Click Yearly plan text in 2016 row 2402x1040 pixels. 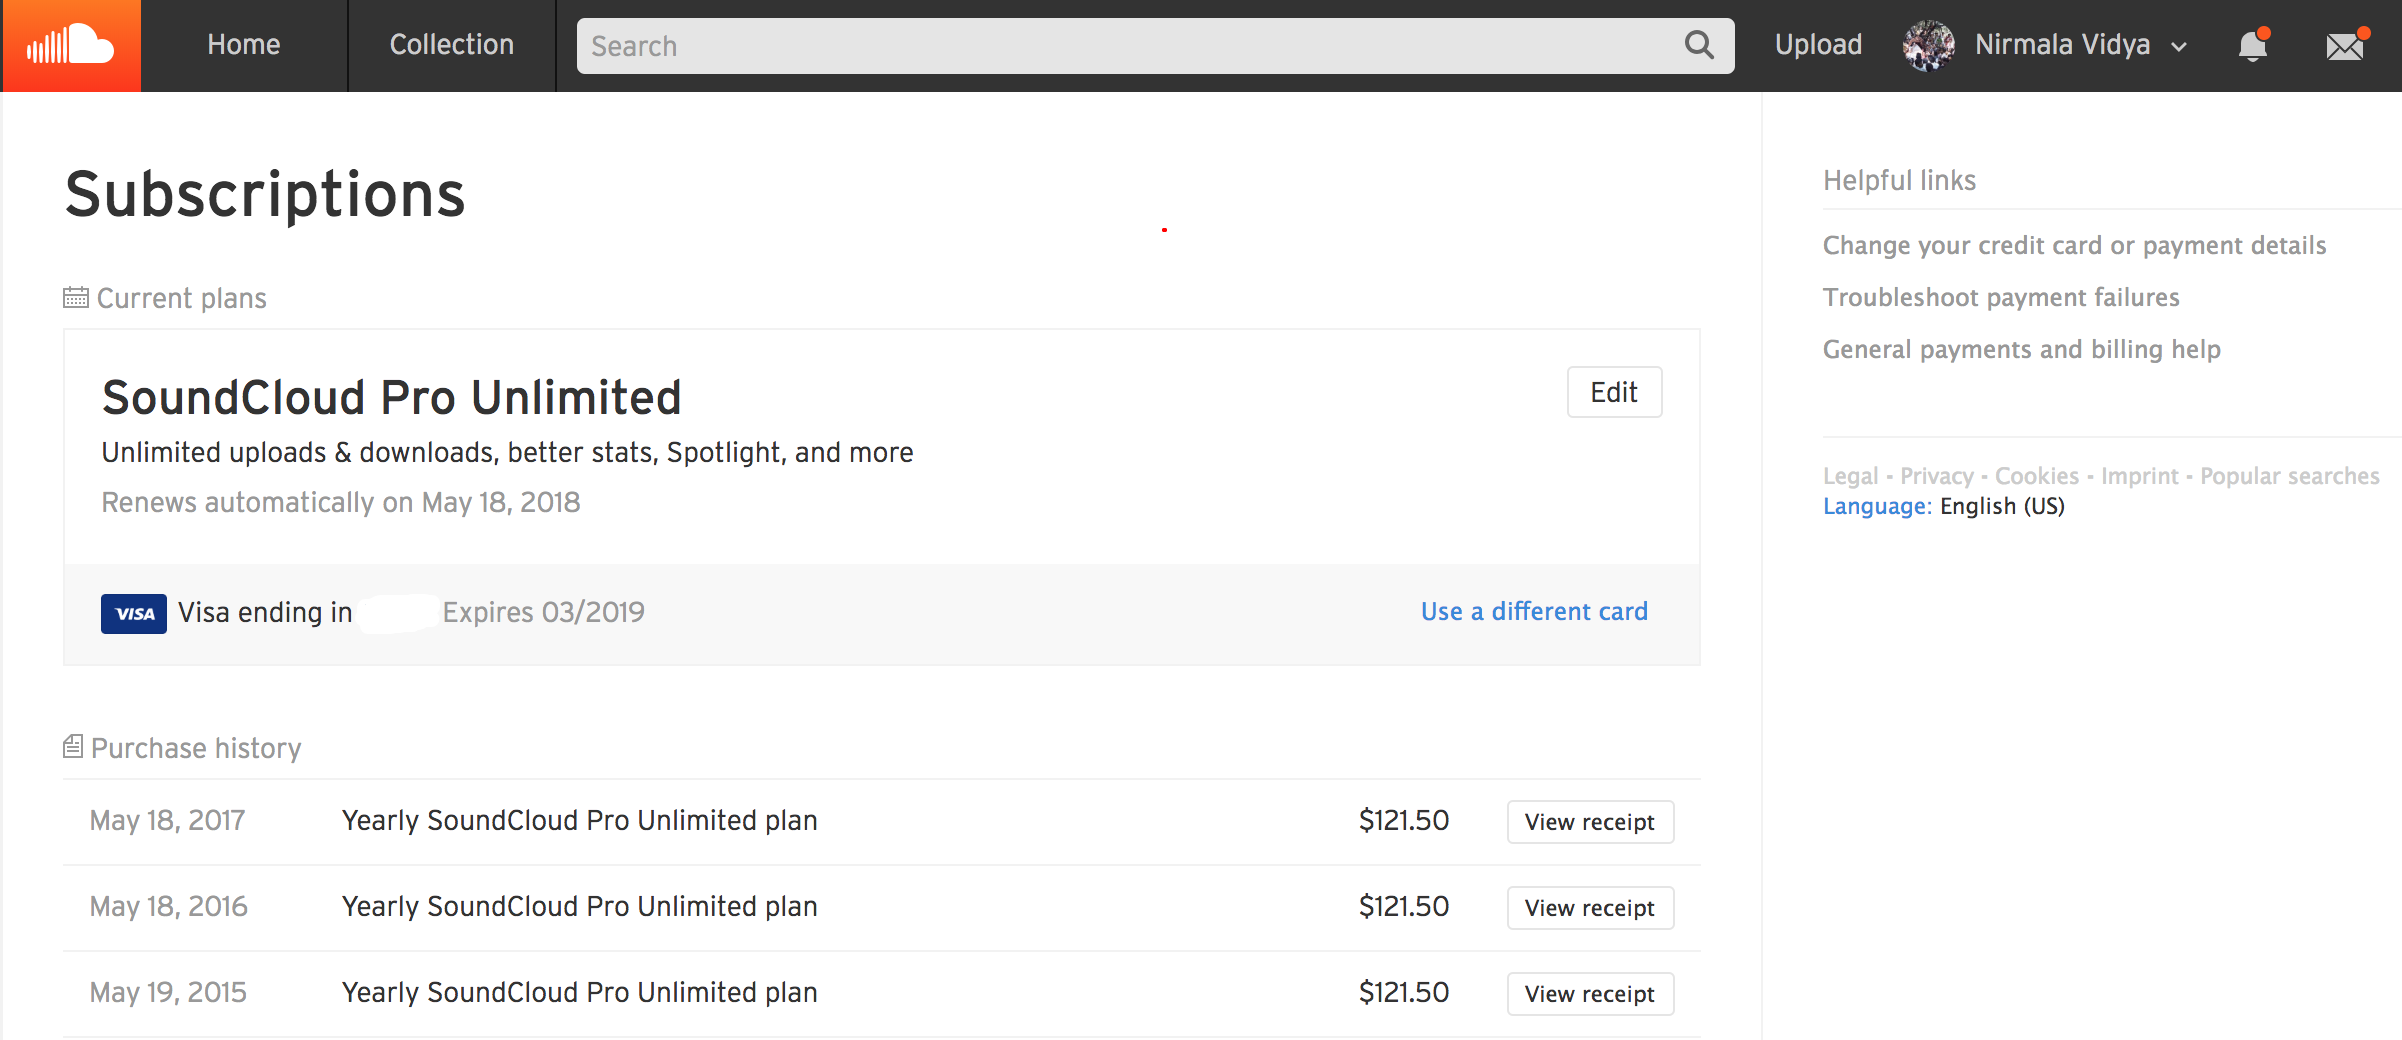(x=580, y=906)
